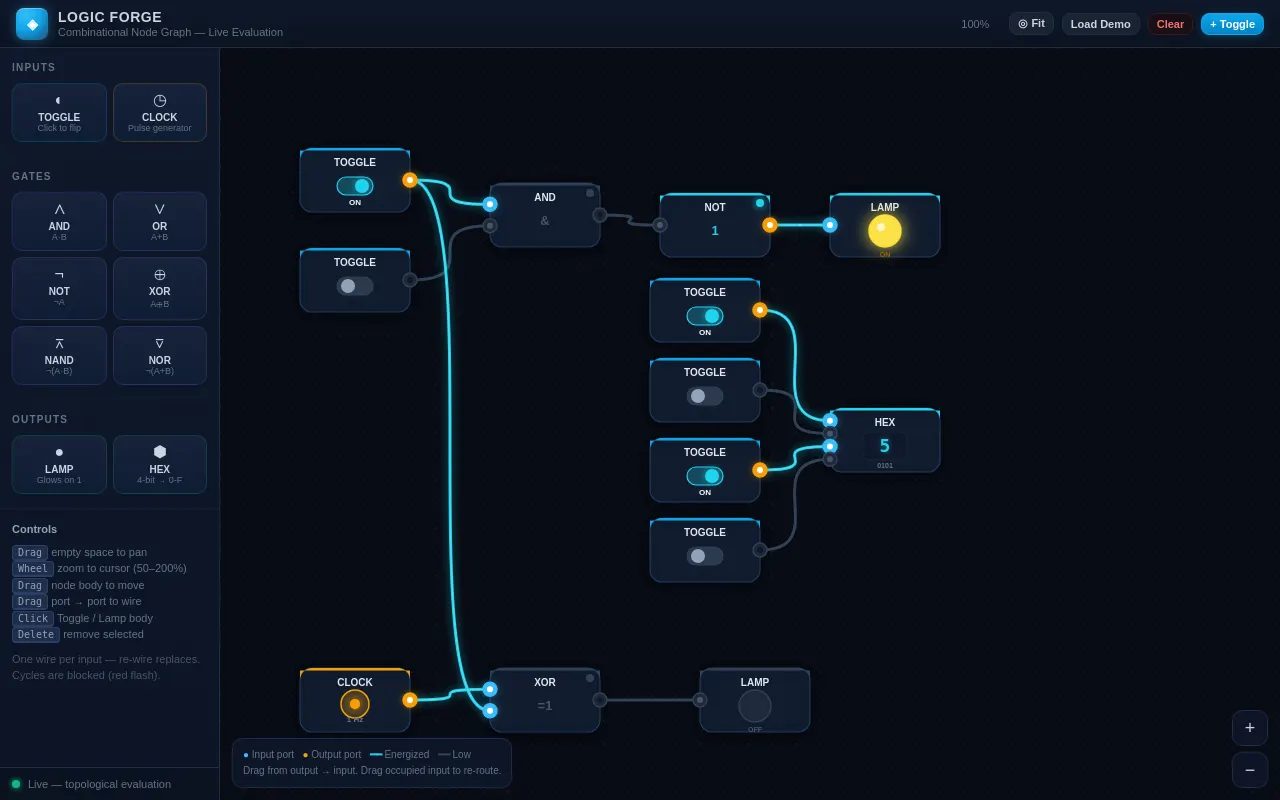Click the bottom input port of AND node
1280x800 pixels.
pyautogui.click(x=490, y=226)
